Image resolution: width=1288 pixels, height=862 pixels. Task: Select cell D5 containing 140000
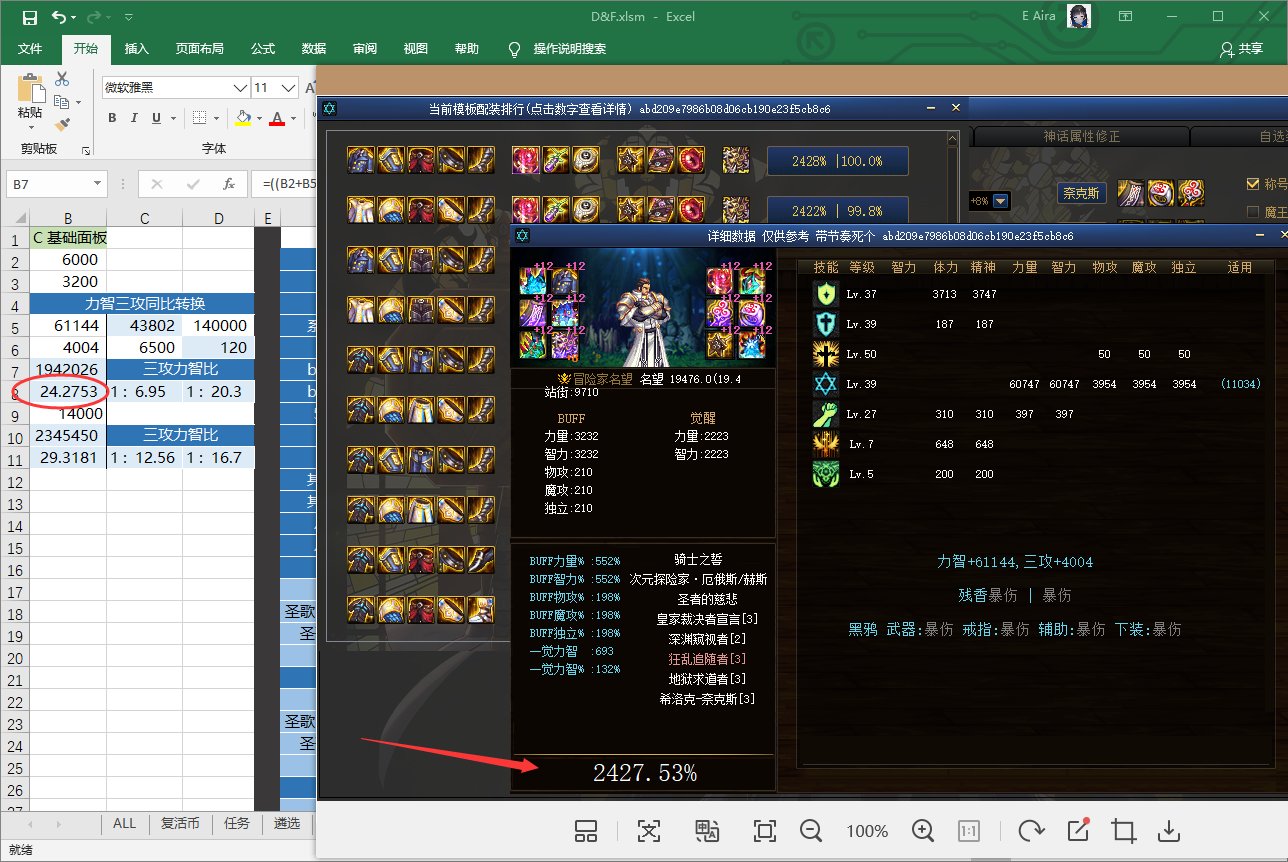(217, 325)
